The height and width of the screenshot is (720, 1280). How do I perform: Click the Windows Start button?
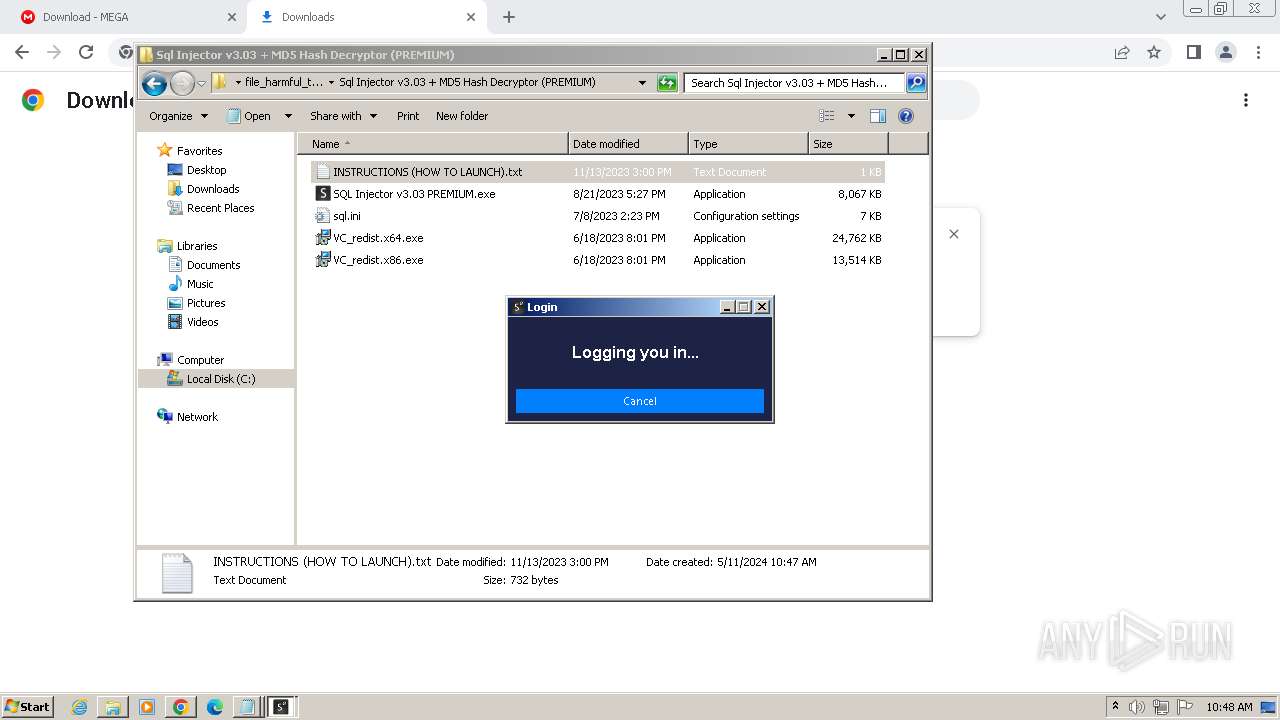[28, 707]
